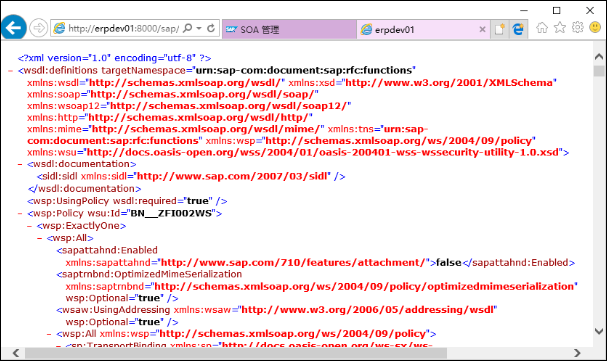Click the horizontal scrollbar left arrow
The image size is (607, 362).
16,353
